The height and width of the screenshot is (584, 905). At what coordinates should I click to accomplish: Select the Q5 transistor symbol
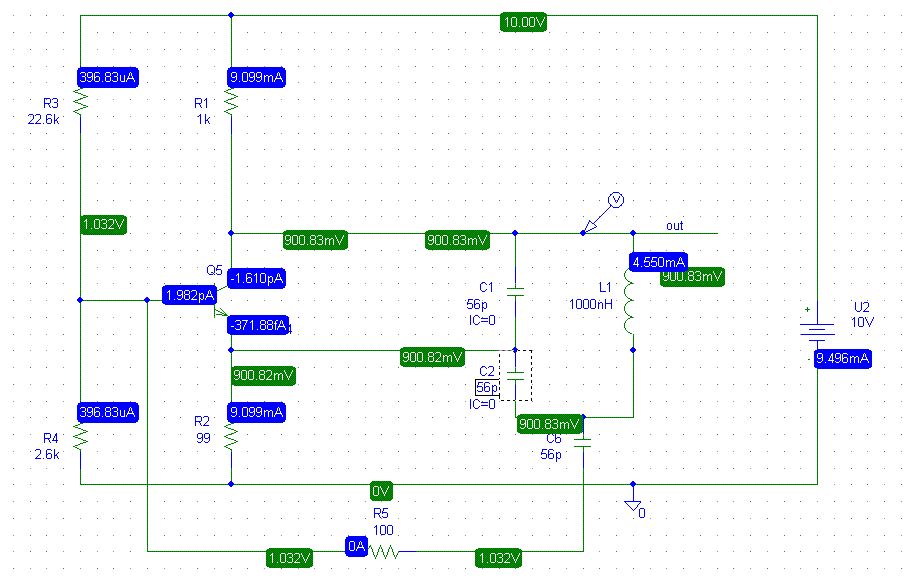point(223,300)
